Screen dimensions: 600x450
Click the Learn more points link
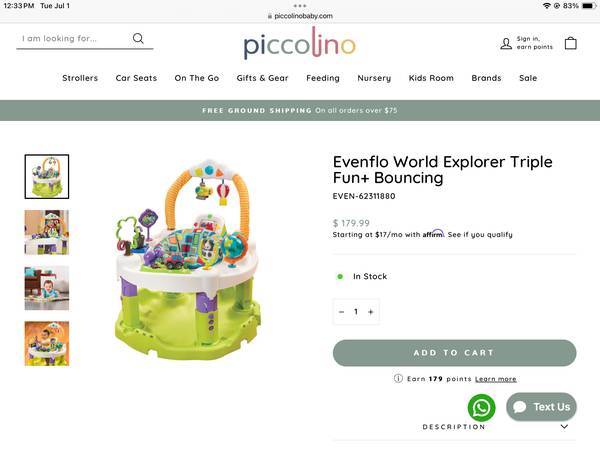point(496,379)
